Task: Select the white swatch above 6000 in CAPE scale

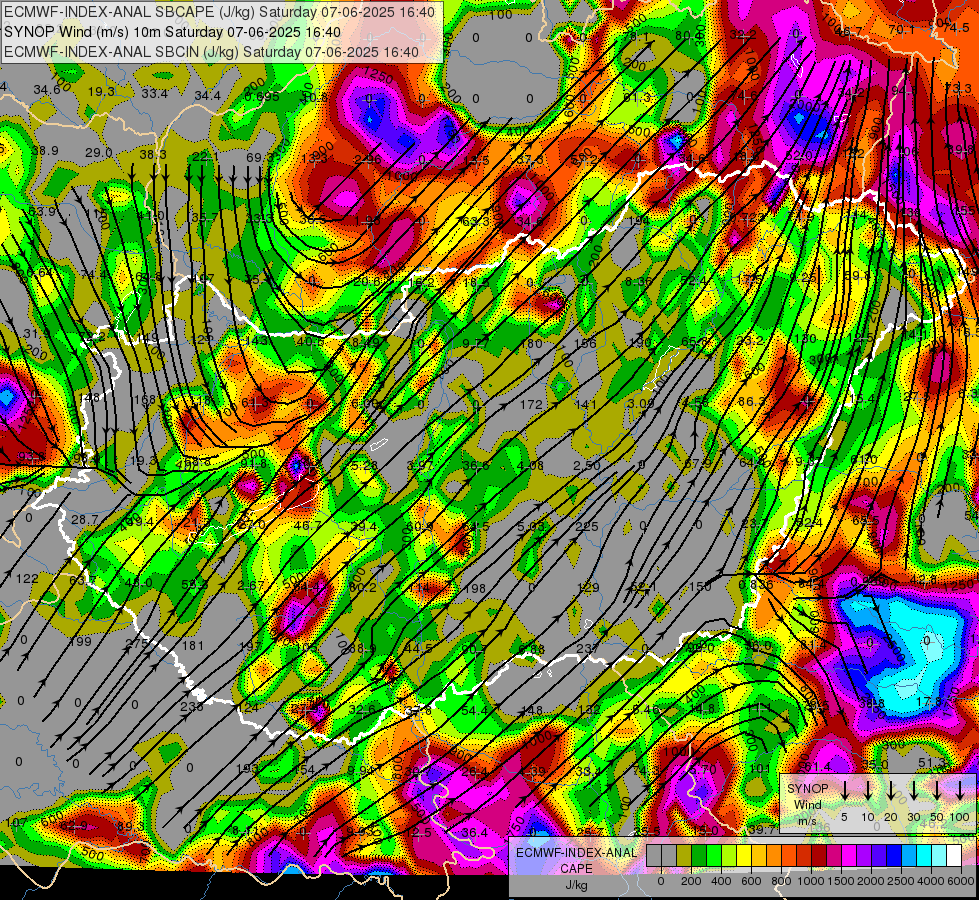Action: click(953, 856)
